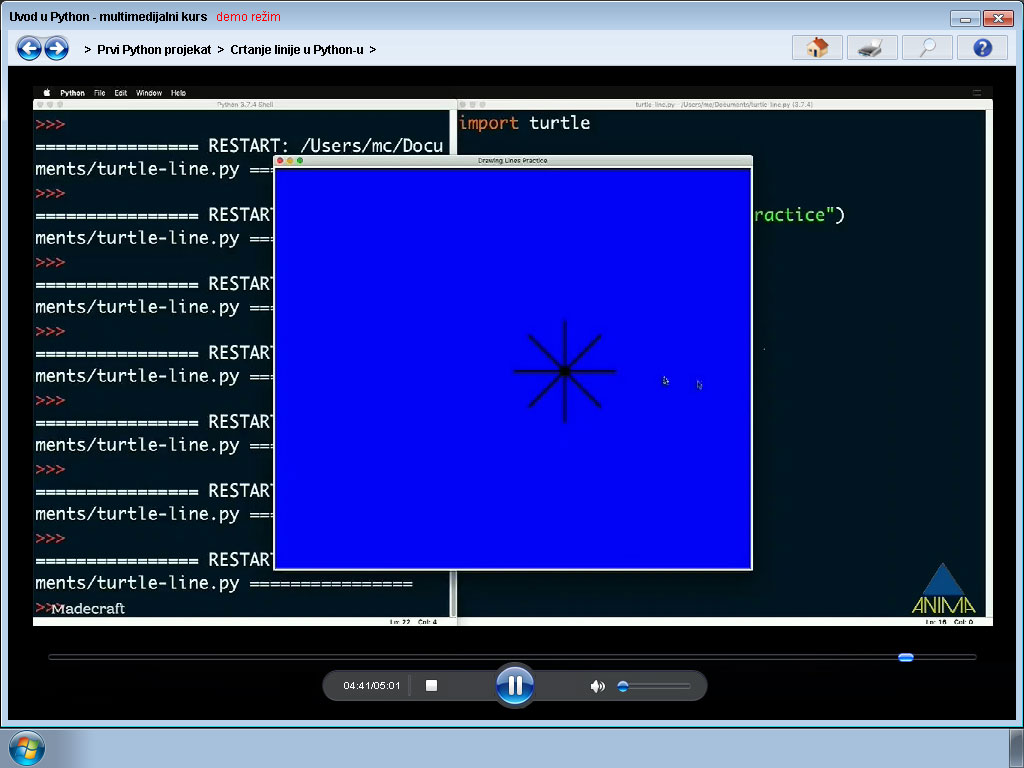Open the Windows Start menu

pyautogui.click(x=27, y=748)
